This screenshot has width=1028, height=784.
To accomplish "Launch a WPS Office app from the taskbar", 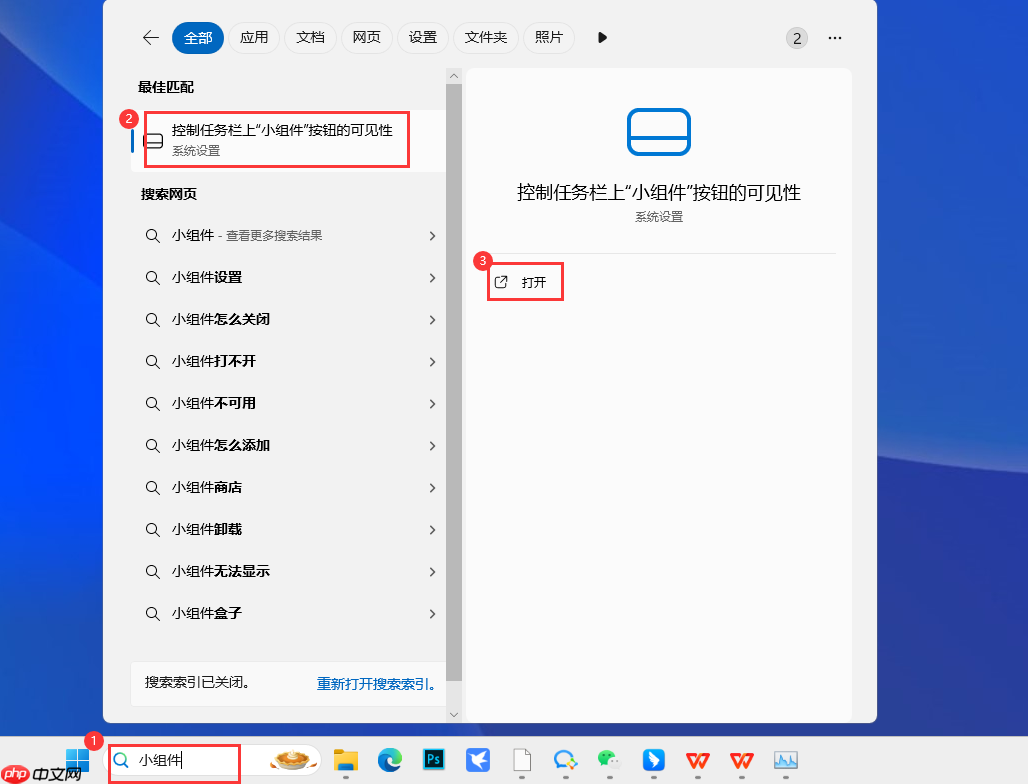I will (697, 761).
